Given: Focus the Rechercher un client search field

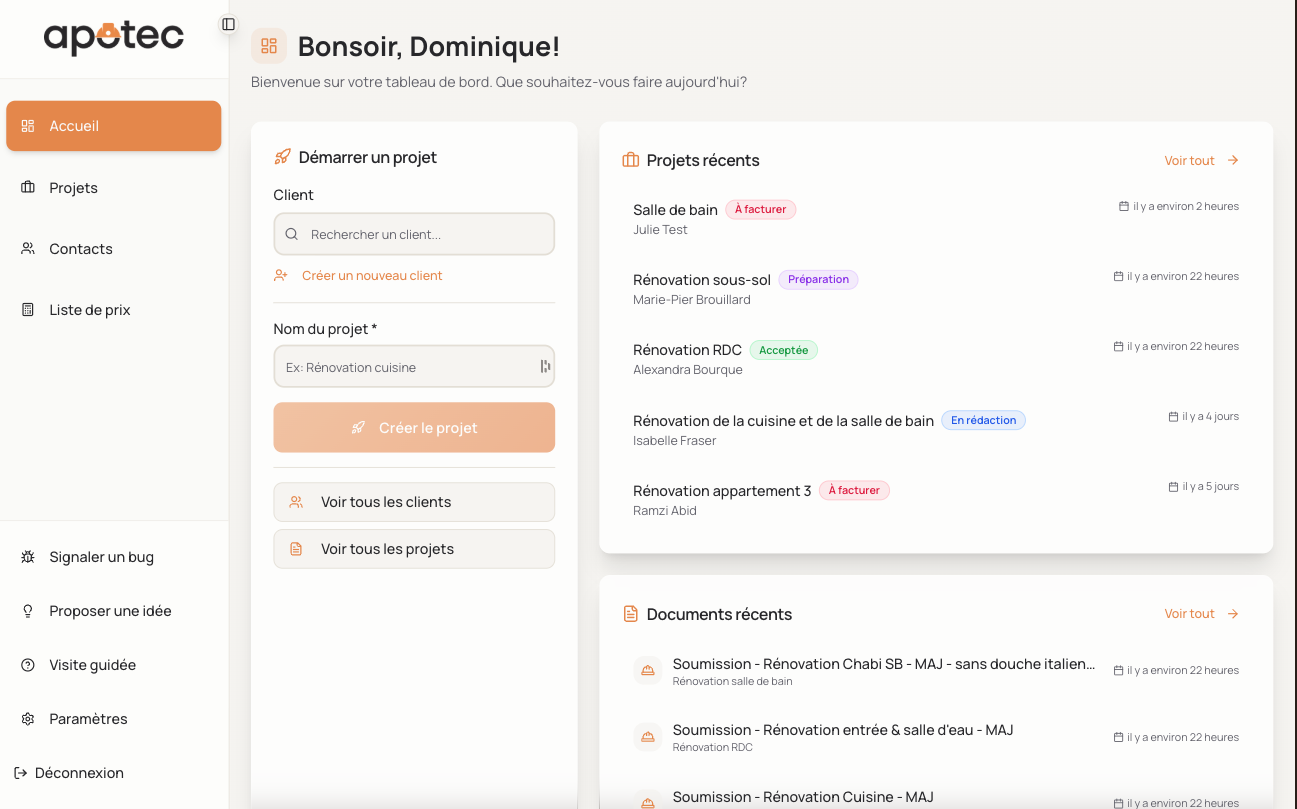Looking at the screenshot, I should tap(414, 234).
